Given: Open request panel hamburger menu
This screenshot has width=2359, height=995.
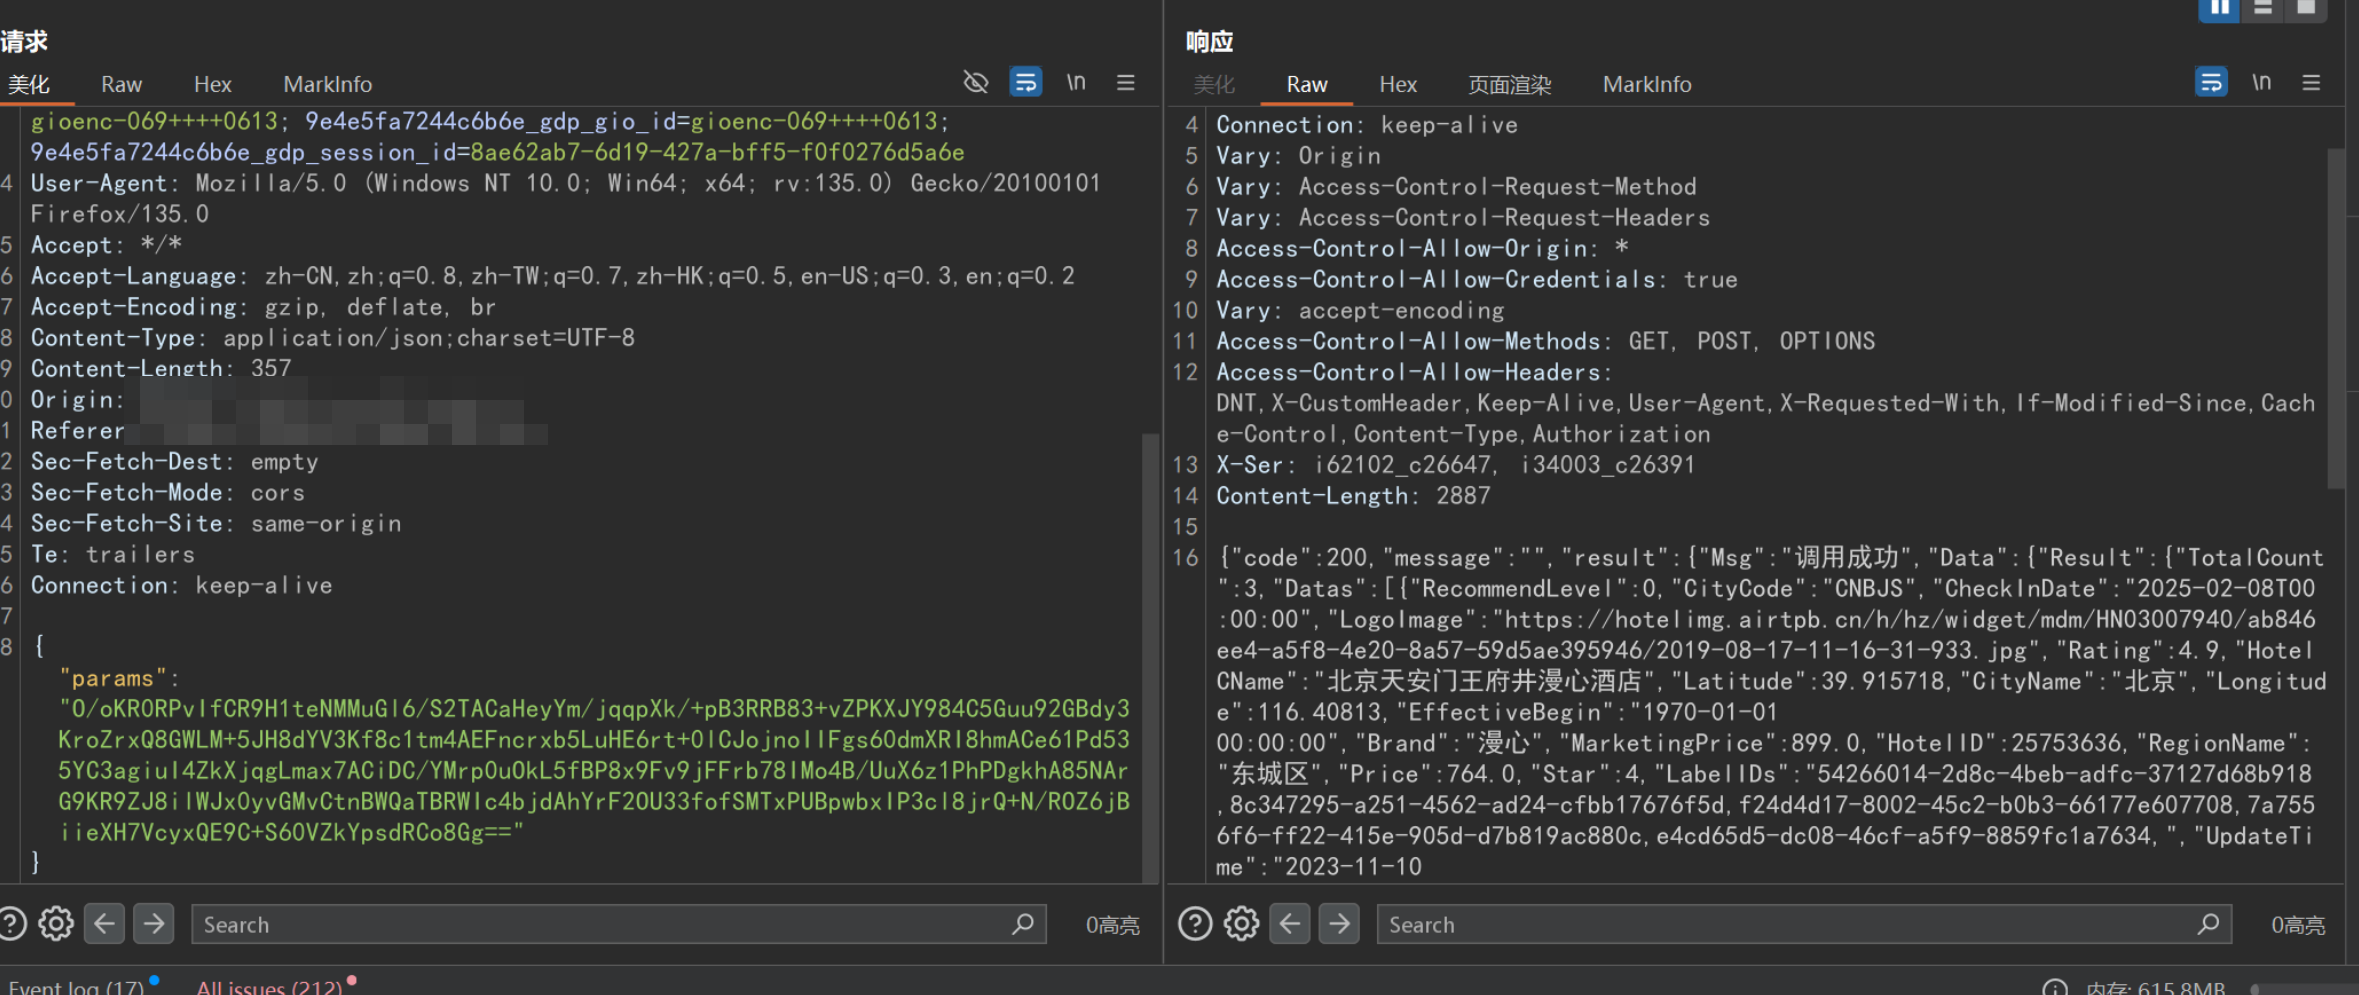Looking at the screenshot, I should [1126, 82].
